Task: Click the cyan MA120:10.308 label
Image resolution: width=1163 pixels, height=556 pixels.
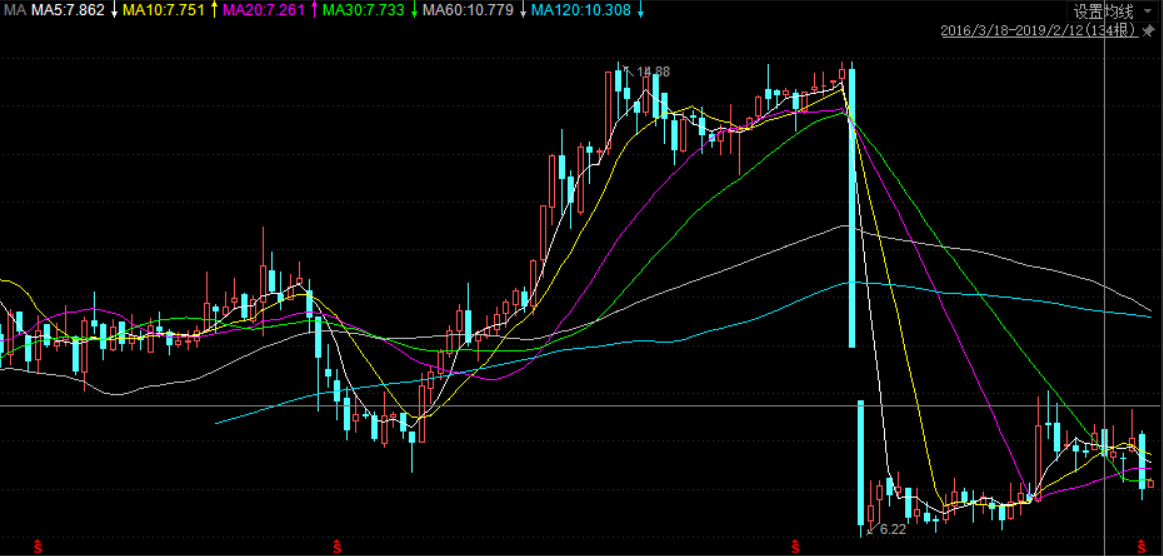Action: [x=581, y=10]
